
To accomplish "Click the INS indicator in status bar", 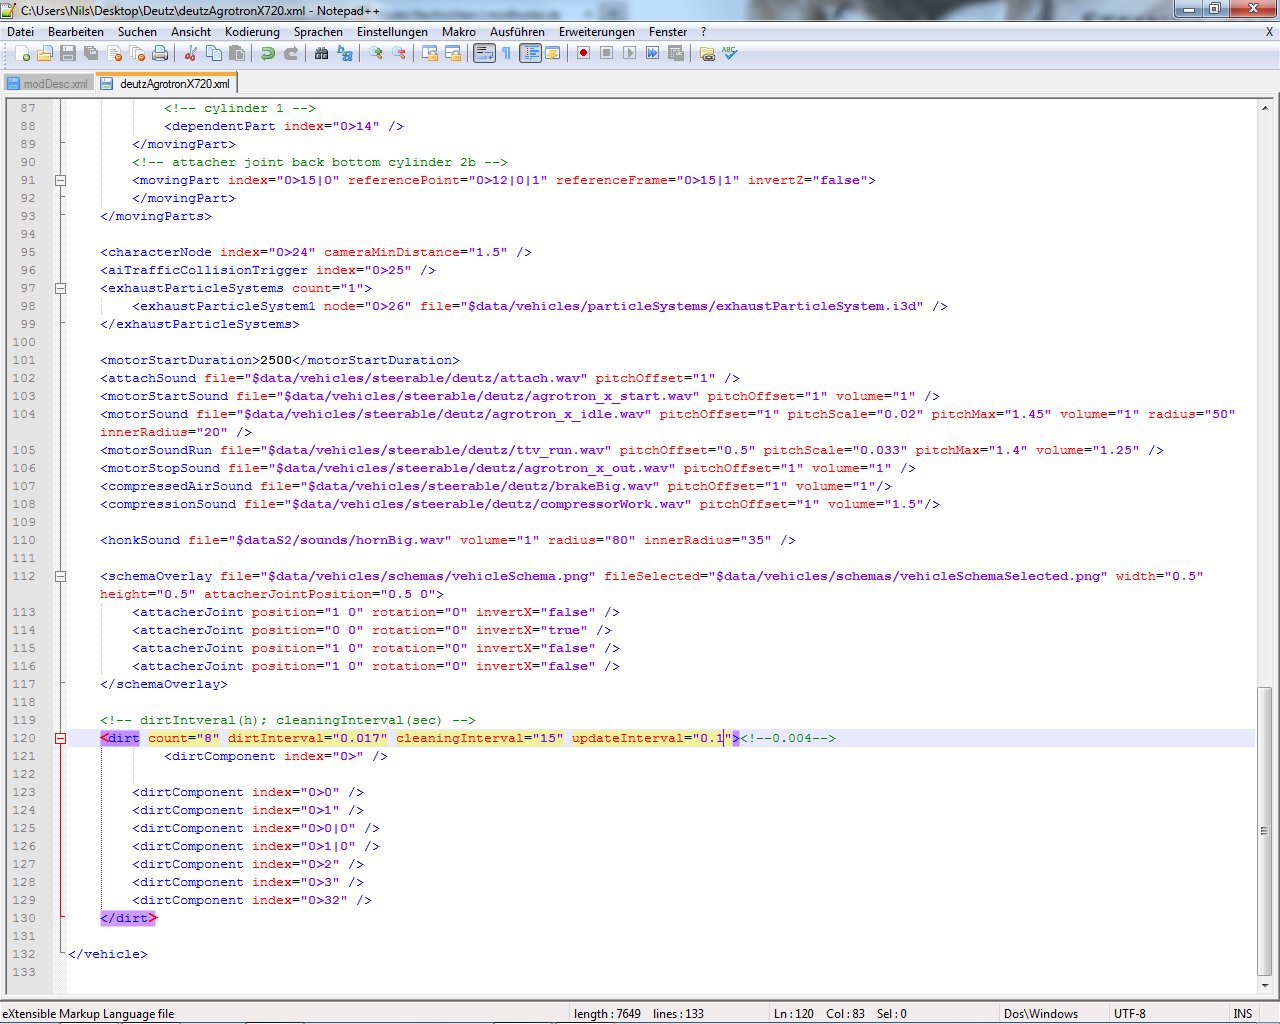I will [x=1243, y=1014].
